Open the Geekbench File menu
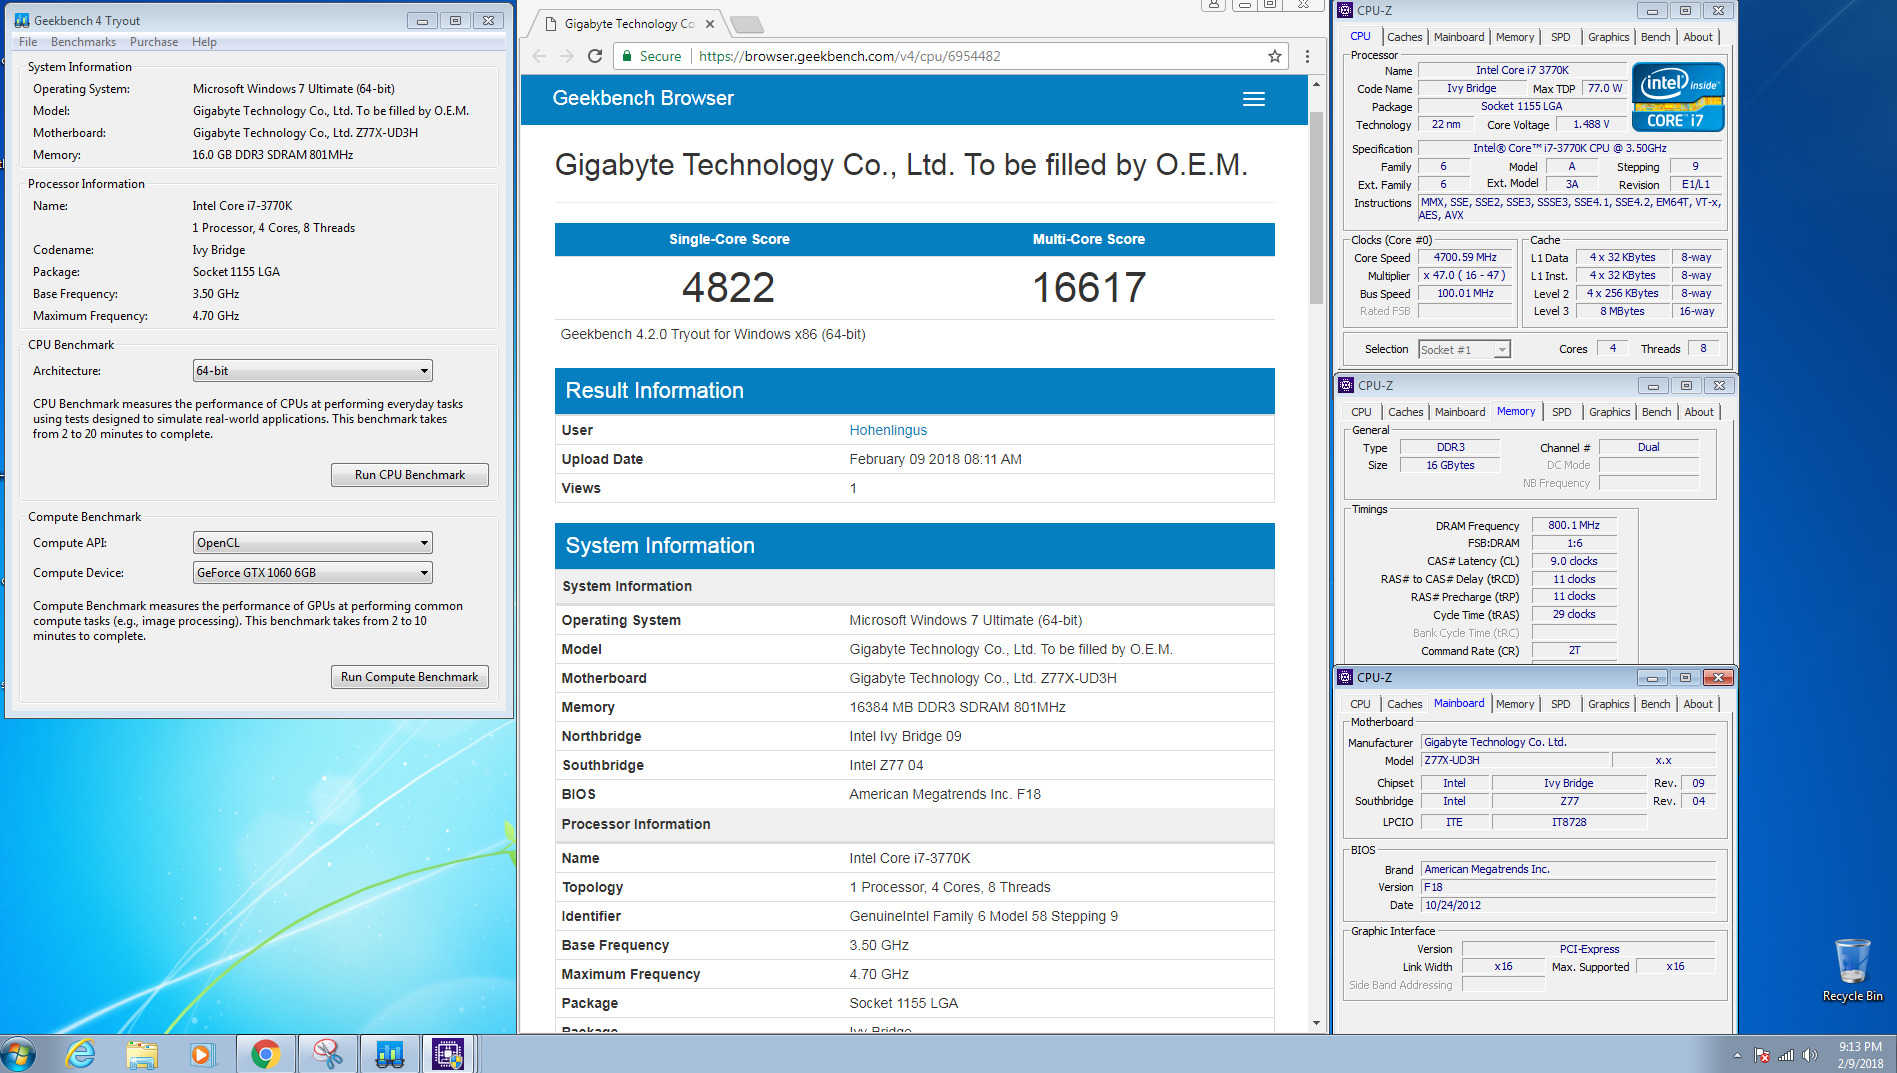Screen dimensions: 1897x1073 [28, 42]
